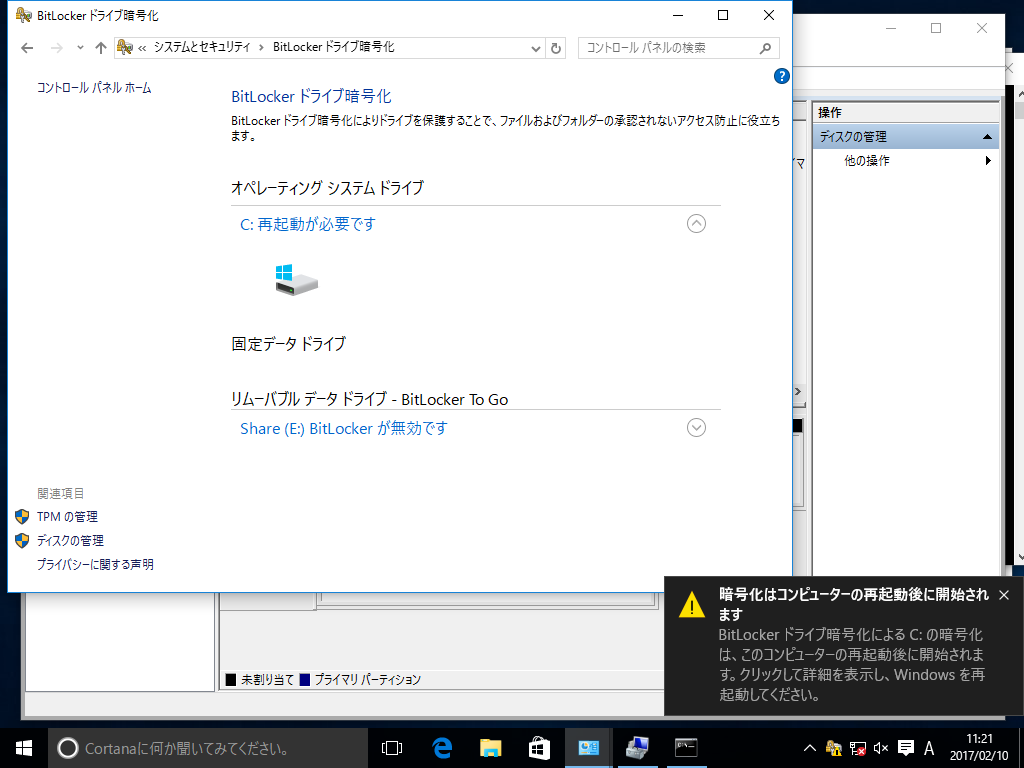Switch to Command Prompt taskbar button
This screenshot has height=768, width=1024.
tap(686, 748)
